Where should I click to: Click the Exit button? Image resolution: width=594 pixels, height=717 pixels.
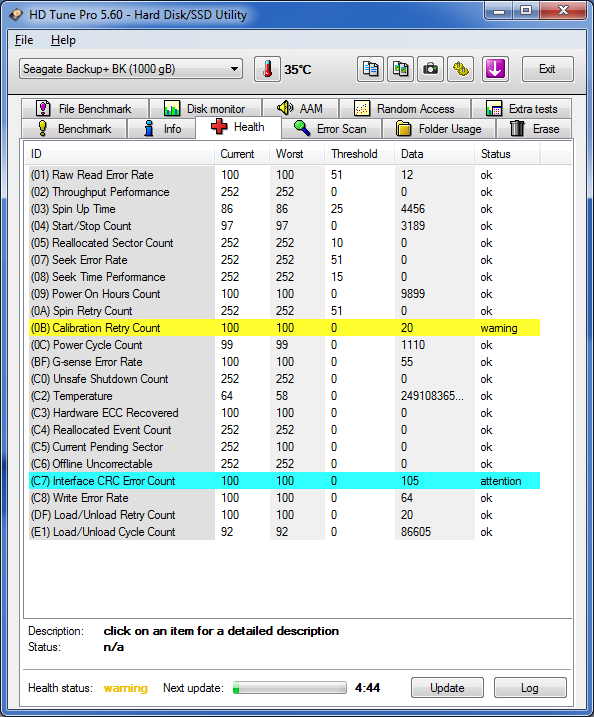pos(547,69)
